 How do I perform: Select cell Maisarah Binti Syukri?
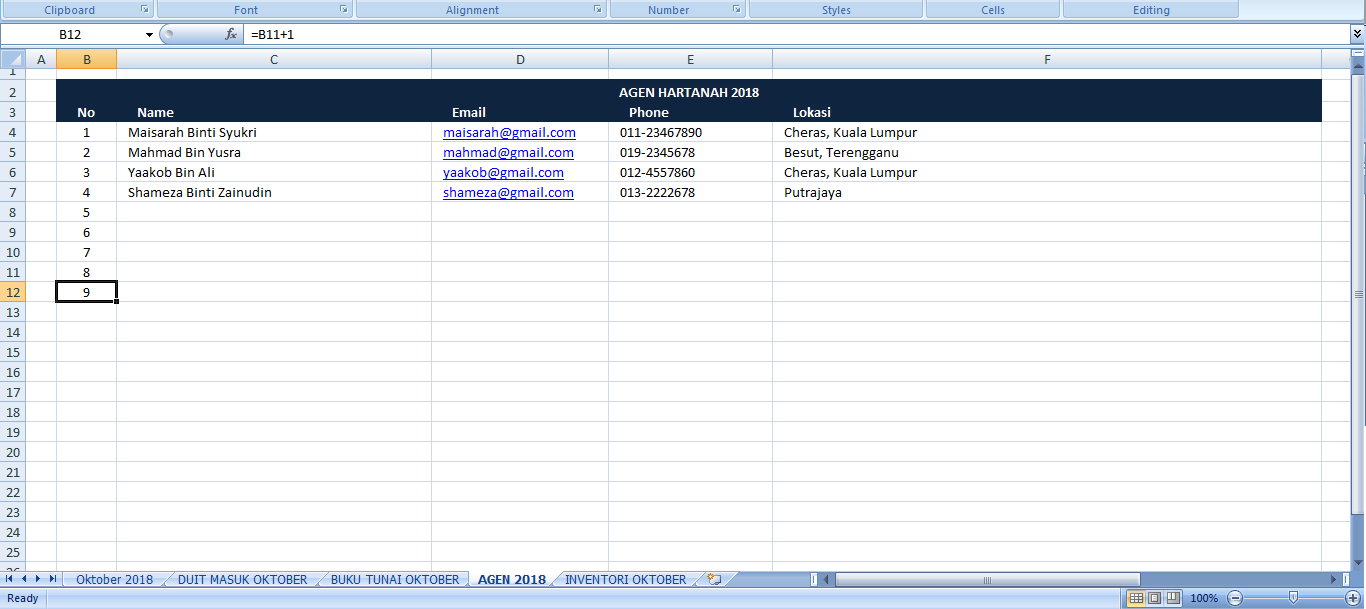[274, 132]
